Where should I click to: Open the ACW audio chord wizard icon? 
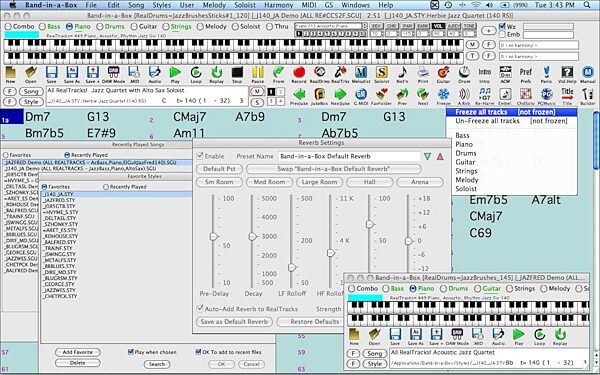[505, 74]
